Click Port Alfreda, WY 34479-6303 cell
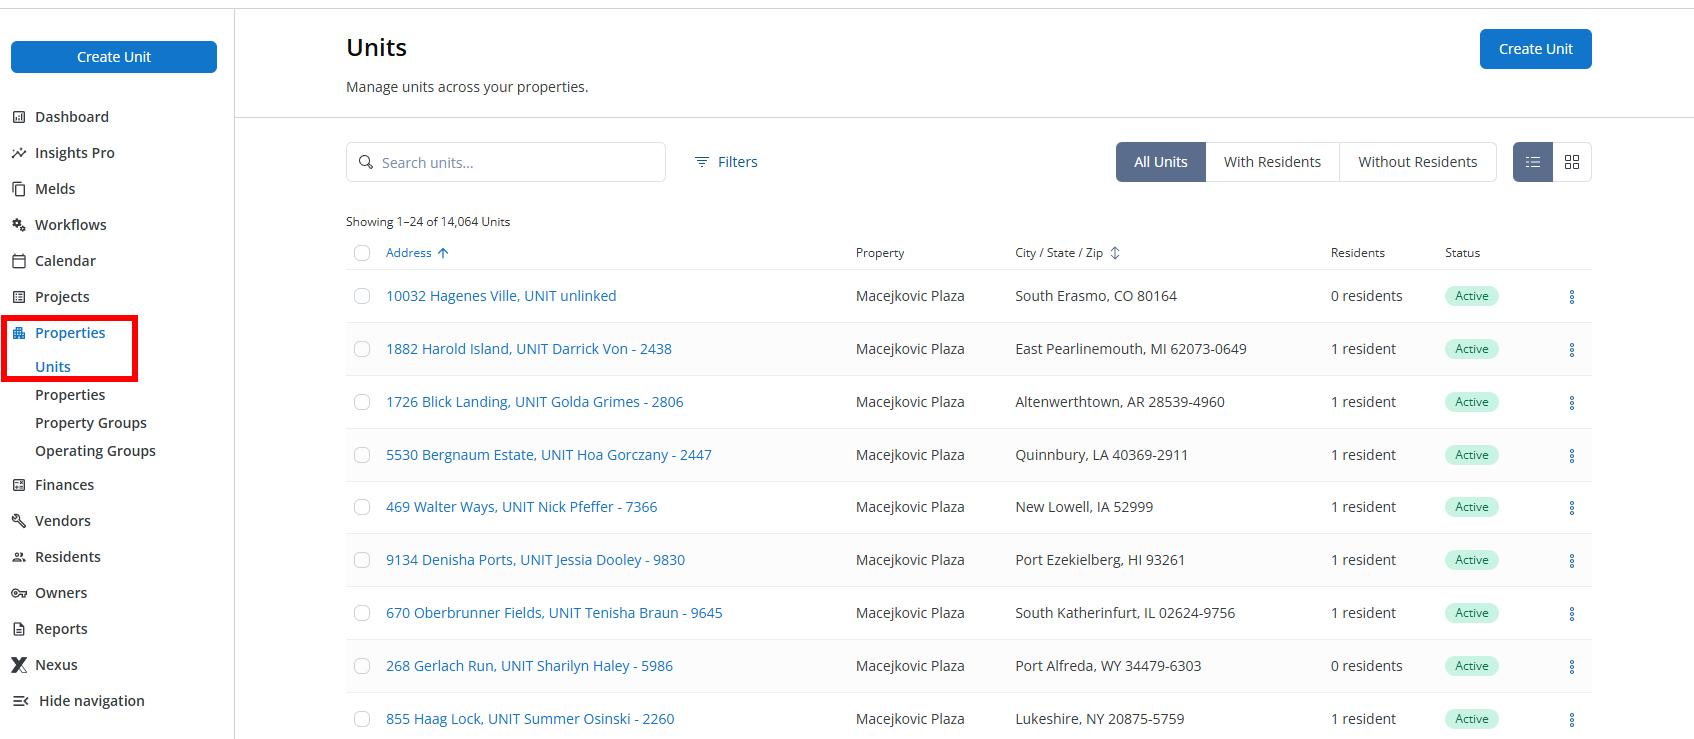The image size is (1694, 739). tap(1108, 666)
